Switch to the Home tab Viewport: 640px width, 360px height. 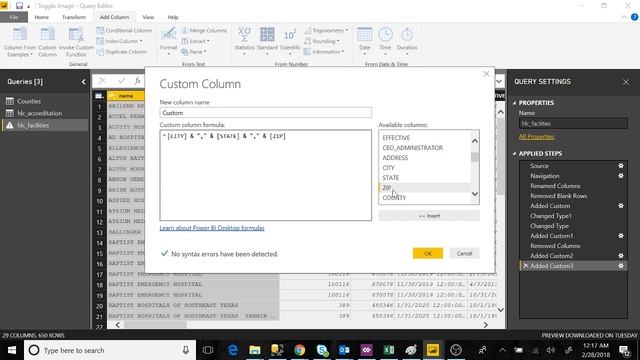point(42,17)
